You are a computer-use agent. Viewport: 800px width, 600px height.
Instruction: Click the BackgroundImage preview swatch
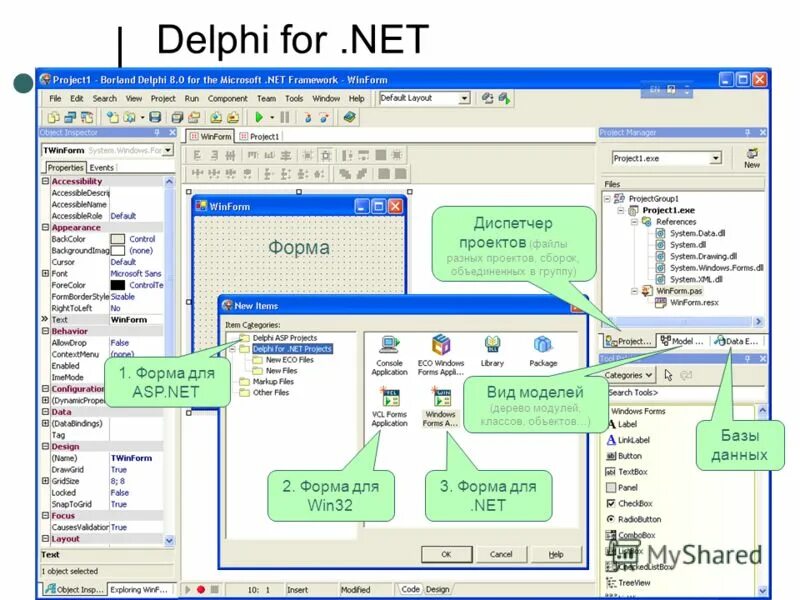pos(118,251)
